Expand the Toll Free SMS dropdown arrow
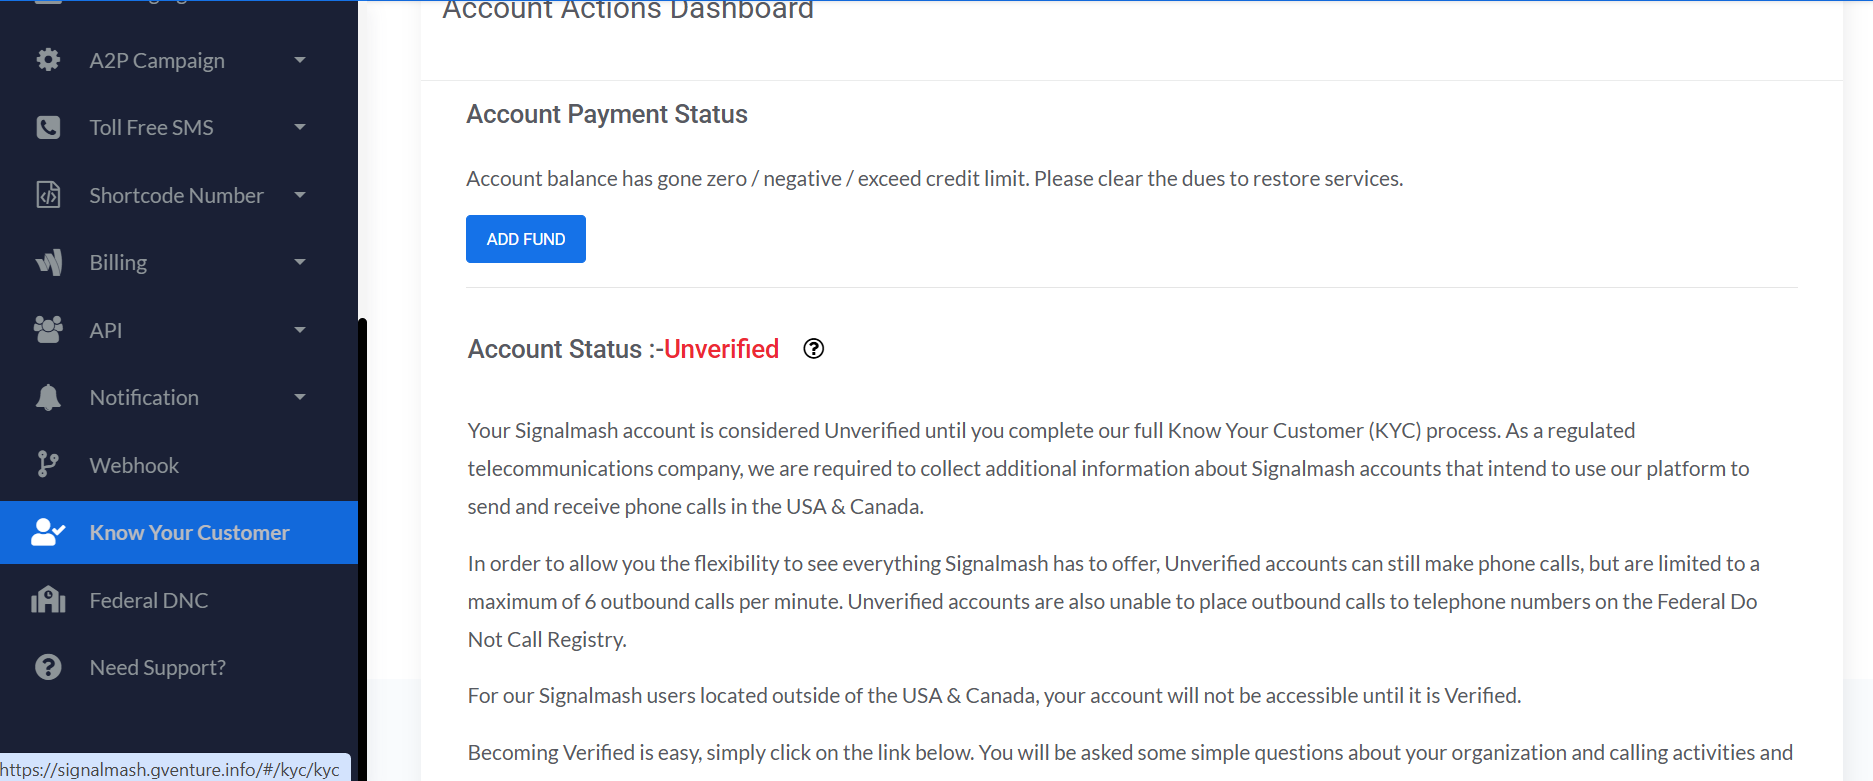Screen dimensions: 1873x781 coord(300,128)
